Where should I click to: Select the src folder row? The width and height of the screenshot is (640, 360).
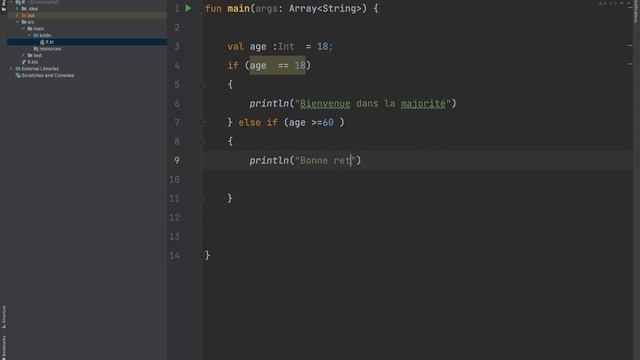(x=87, y=22)
